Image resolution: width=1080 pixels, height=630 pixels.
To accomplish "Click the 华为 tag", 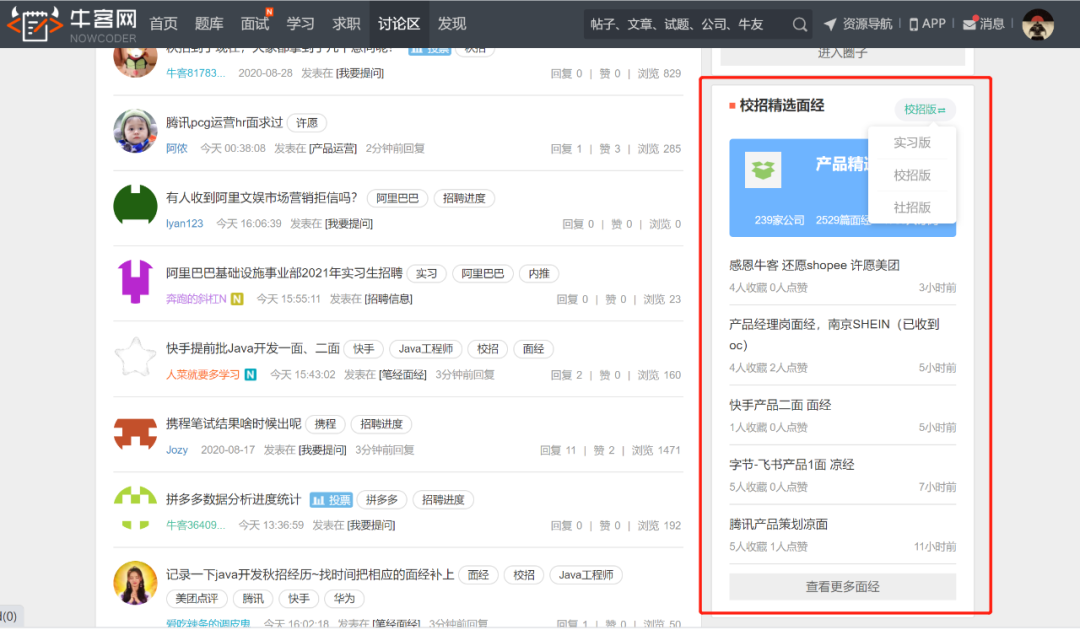I will [x=344, y=599].
